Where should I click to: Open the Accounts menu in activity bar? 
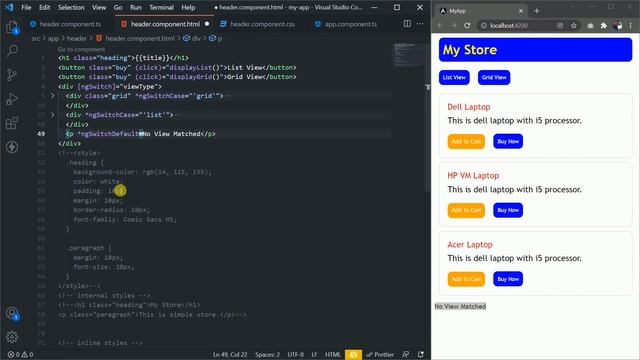pyautogui.click(x=12, y=313)
